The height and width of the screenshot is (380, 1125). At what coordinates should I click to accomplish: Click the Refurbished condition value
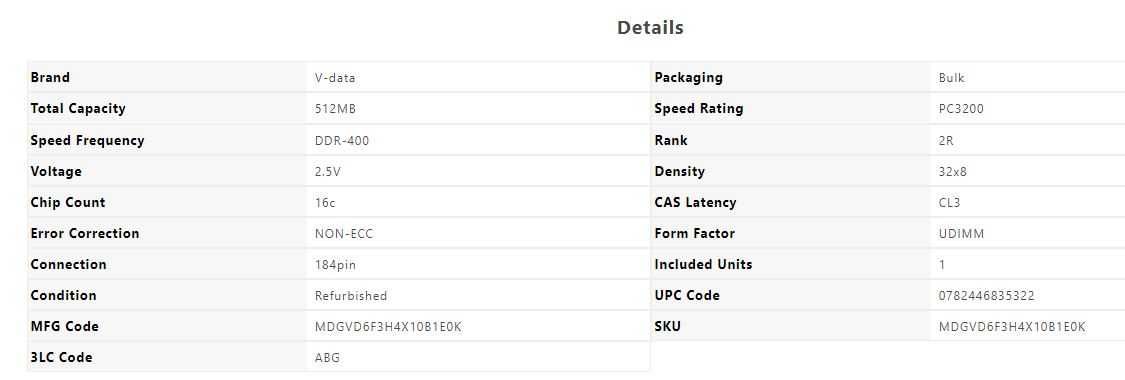[x=351, y=295]
